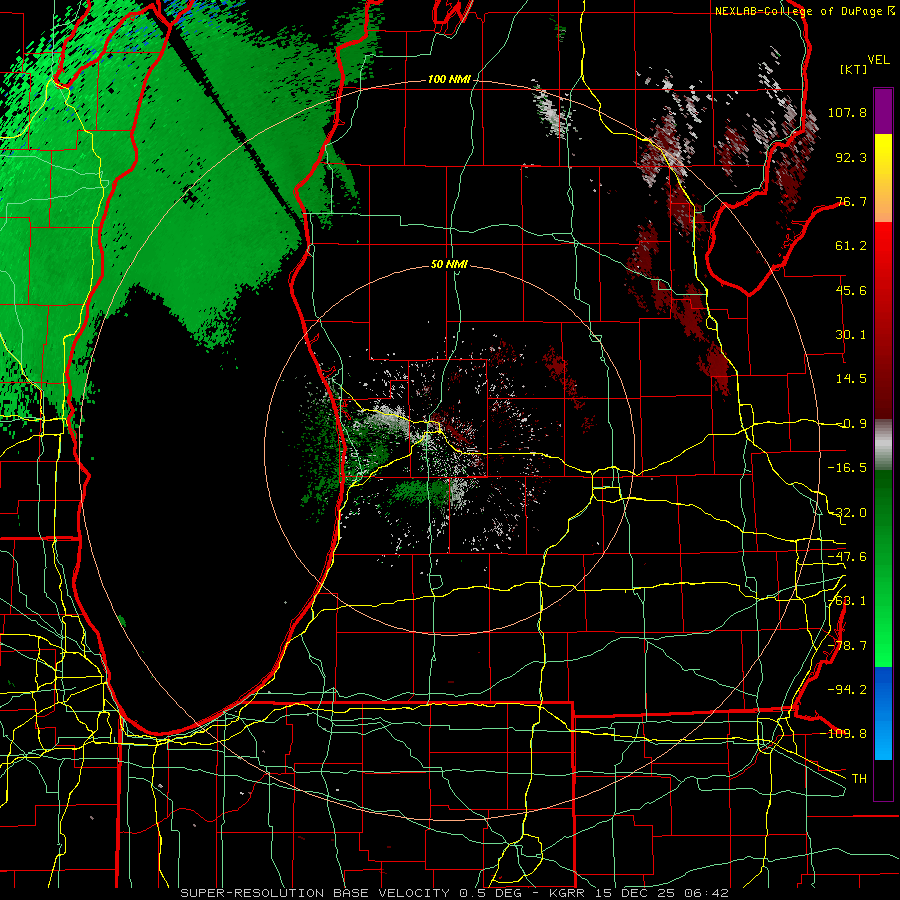Click the -94.2 legend value
This screenshot has width=900, height=900.
click(x=847, y=690)
